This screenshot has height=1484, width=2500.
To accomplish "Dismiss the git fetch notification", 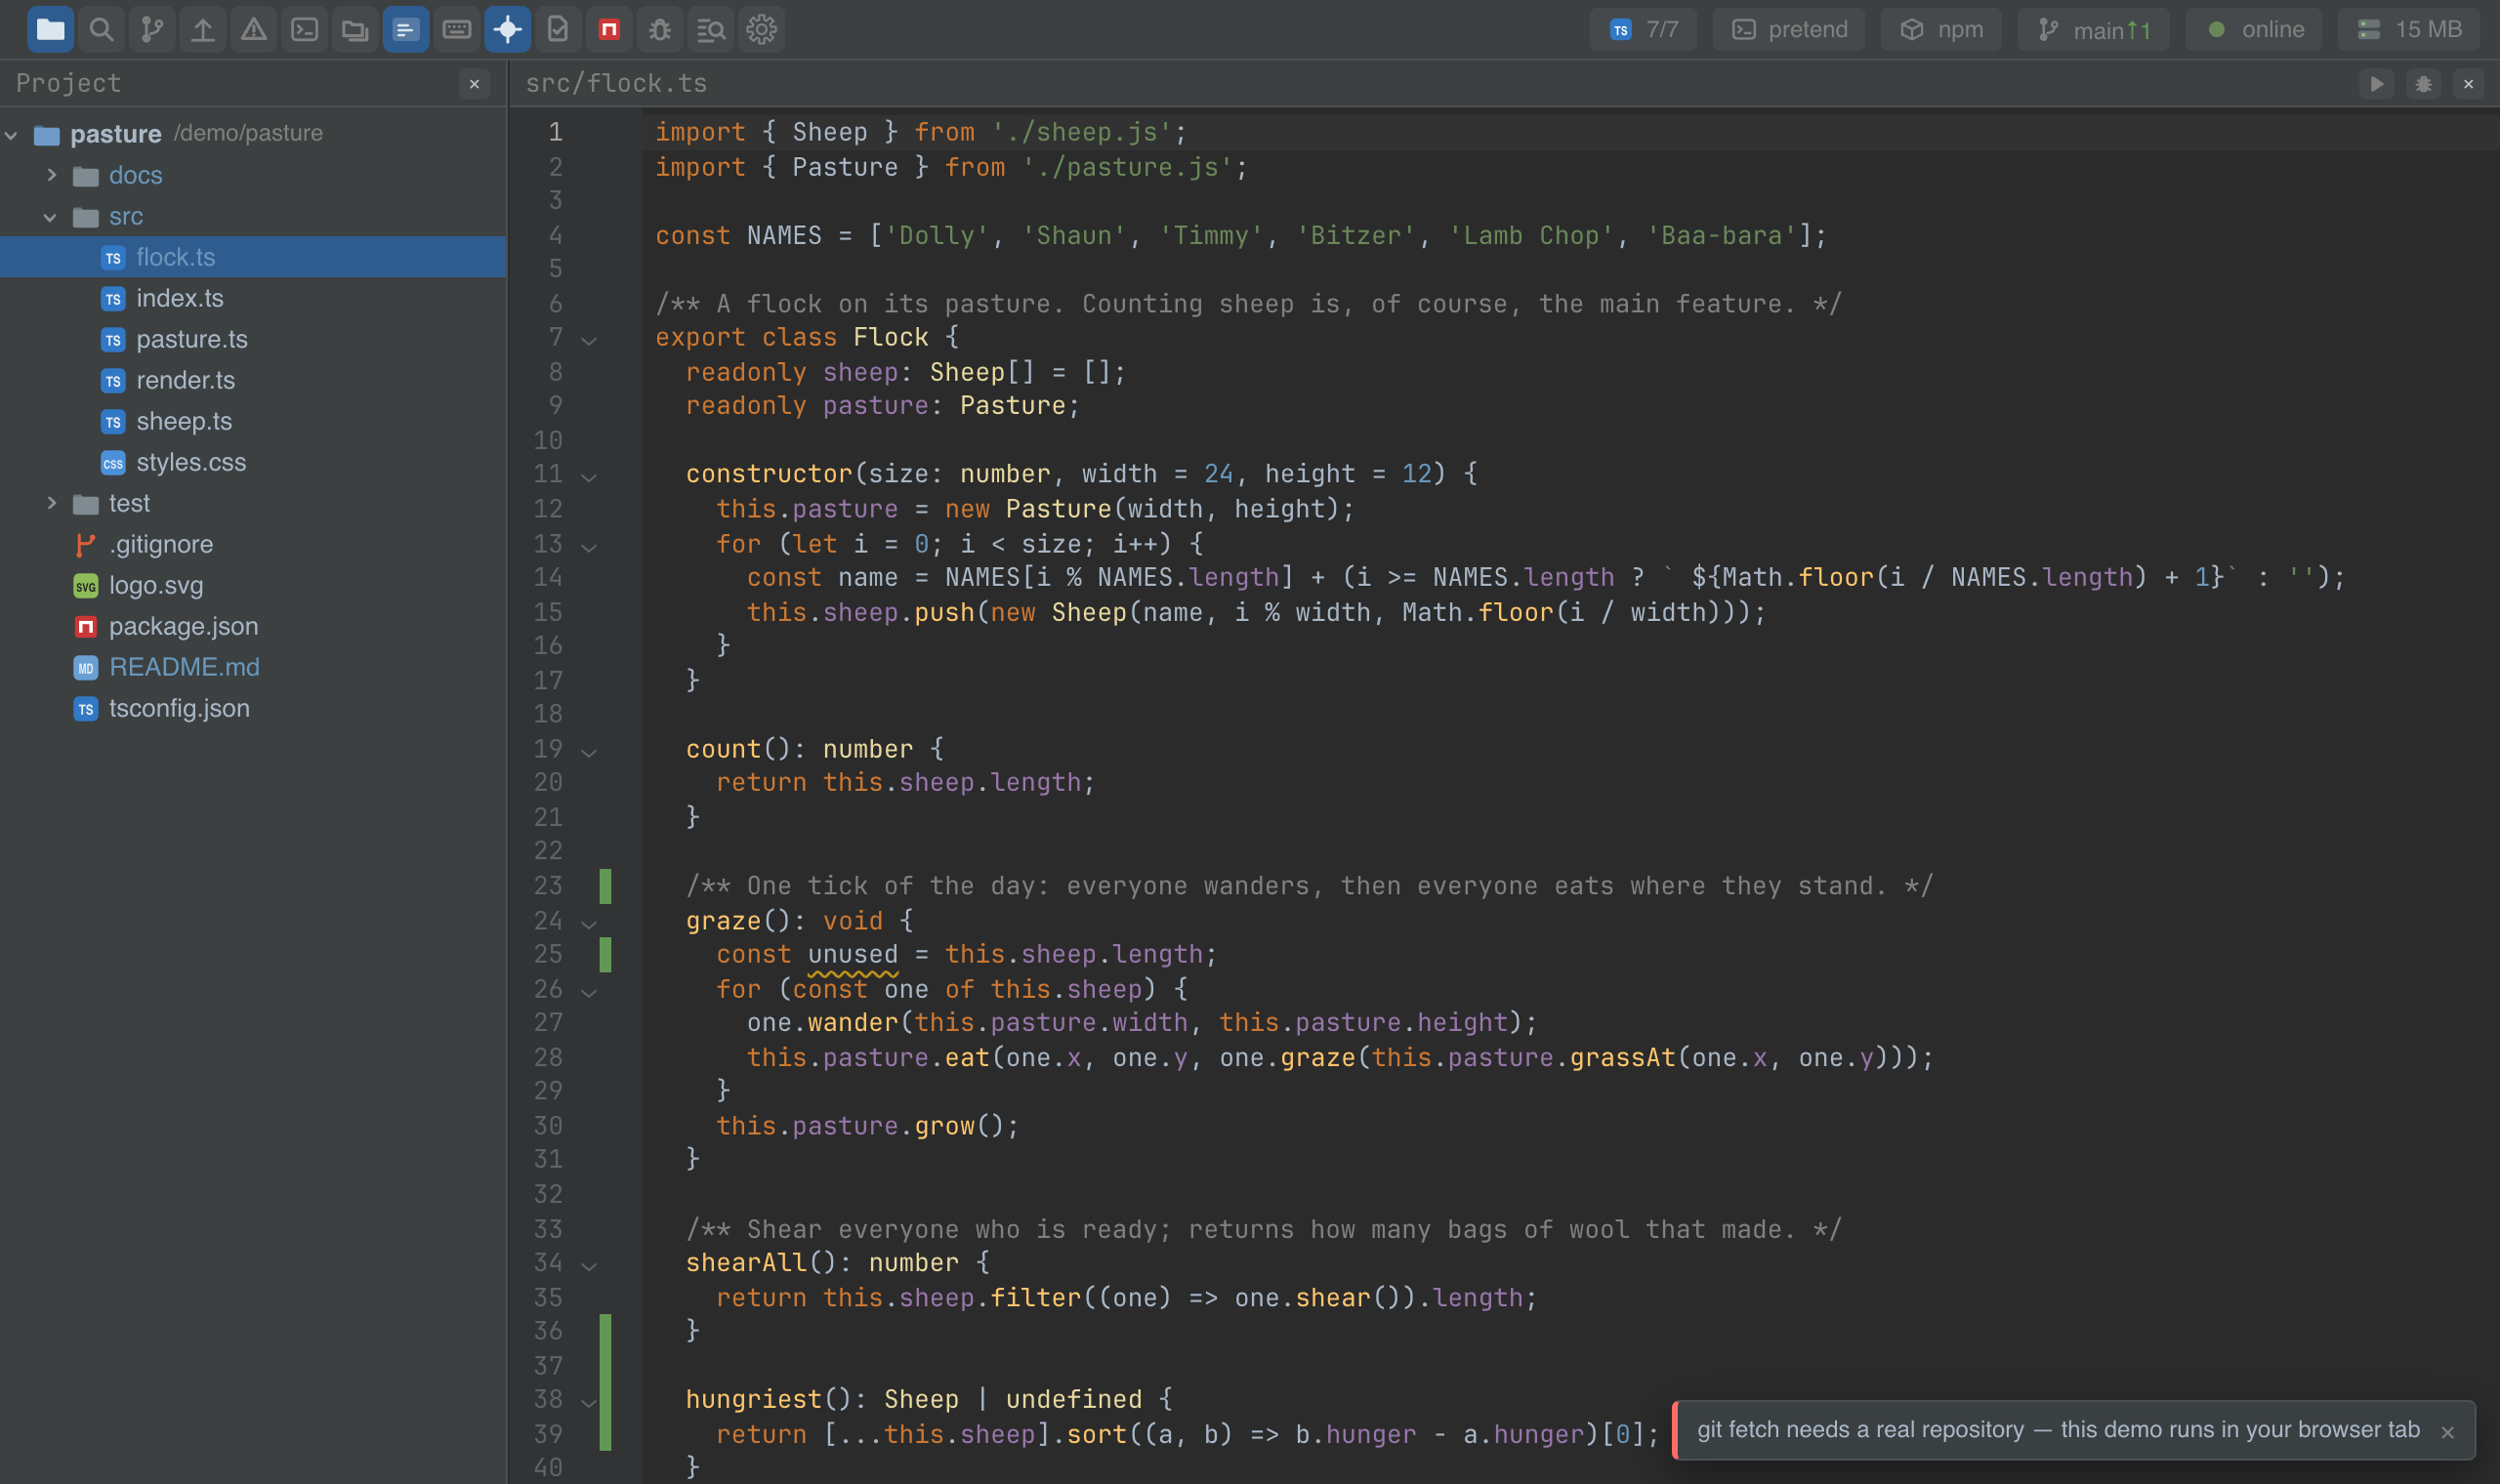I will pyautogui.click(x=2447, y=1432).
